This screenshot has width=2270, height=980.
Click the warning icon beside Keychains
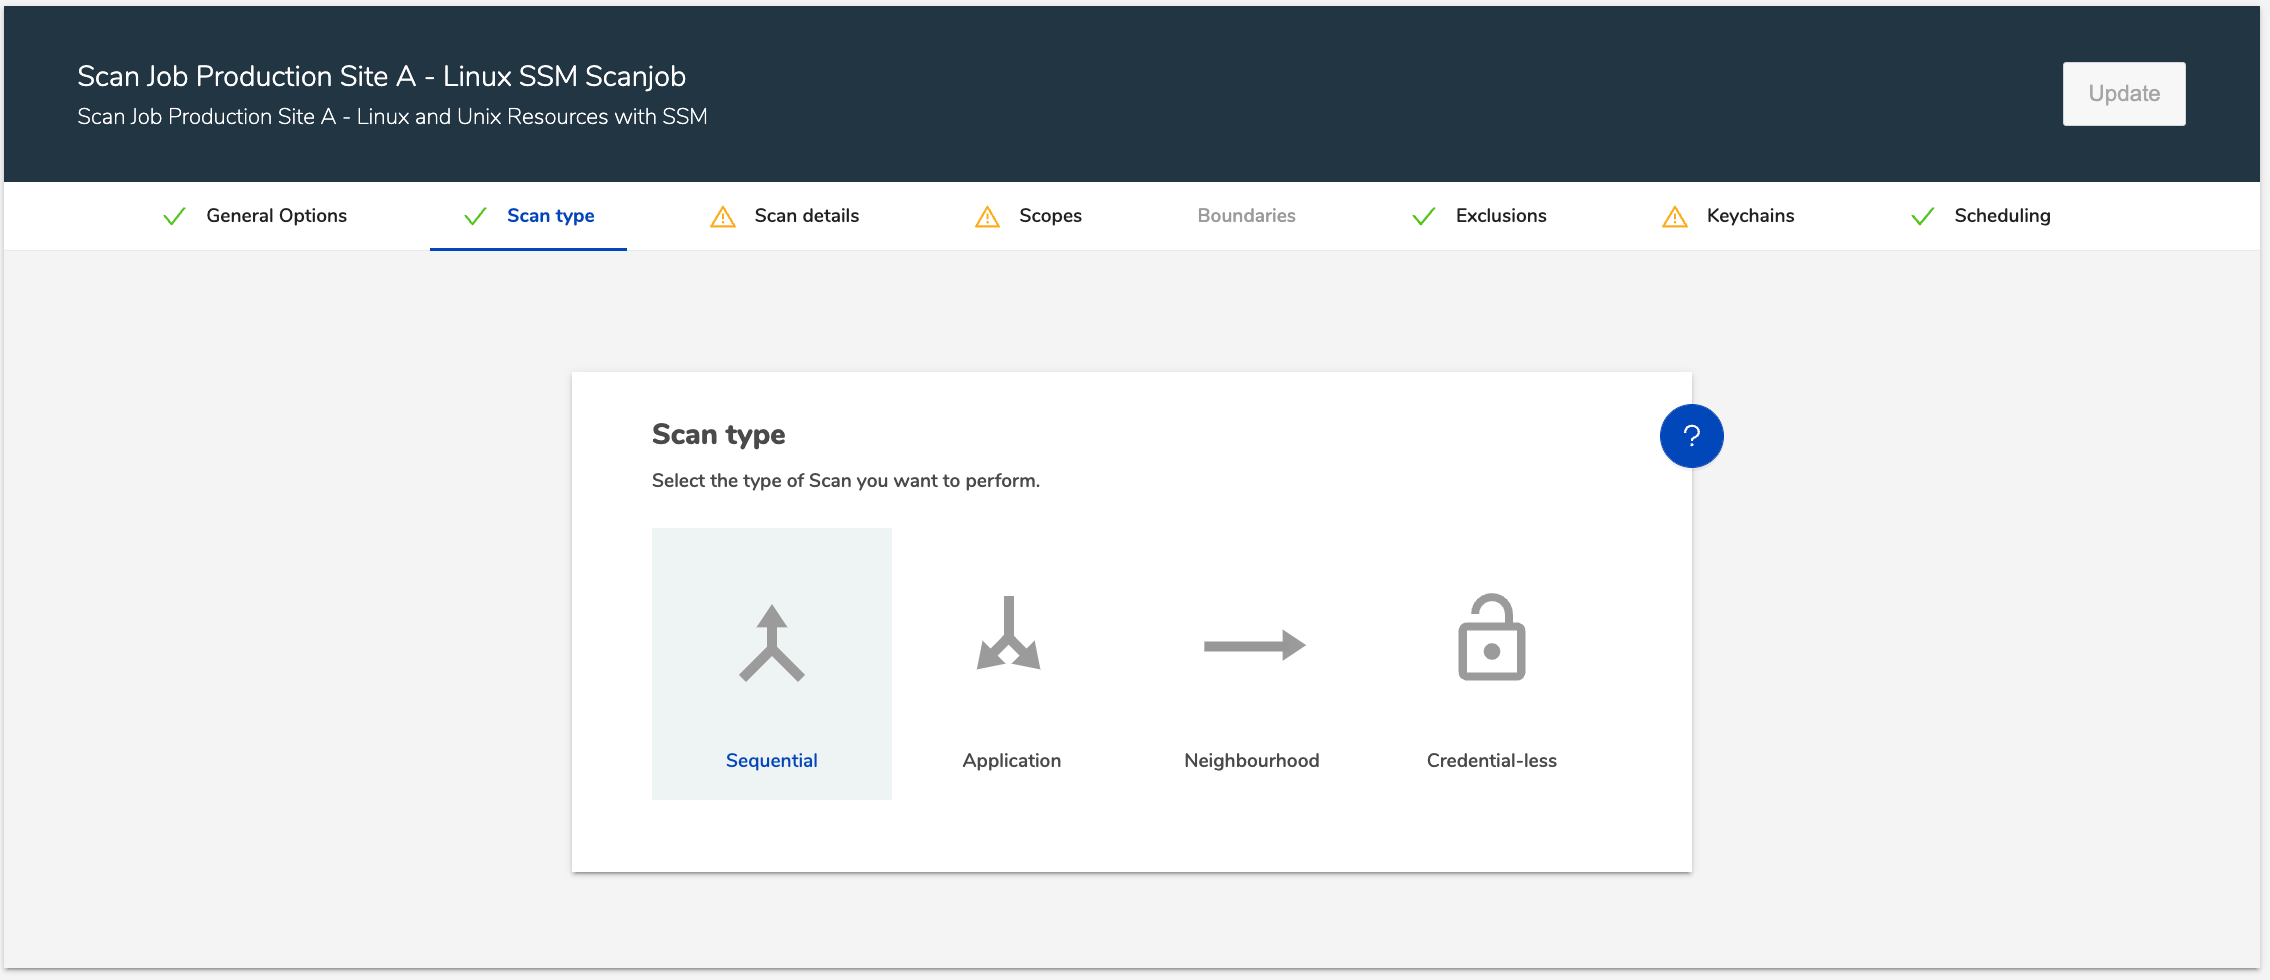tap(1675, 216)
